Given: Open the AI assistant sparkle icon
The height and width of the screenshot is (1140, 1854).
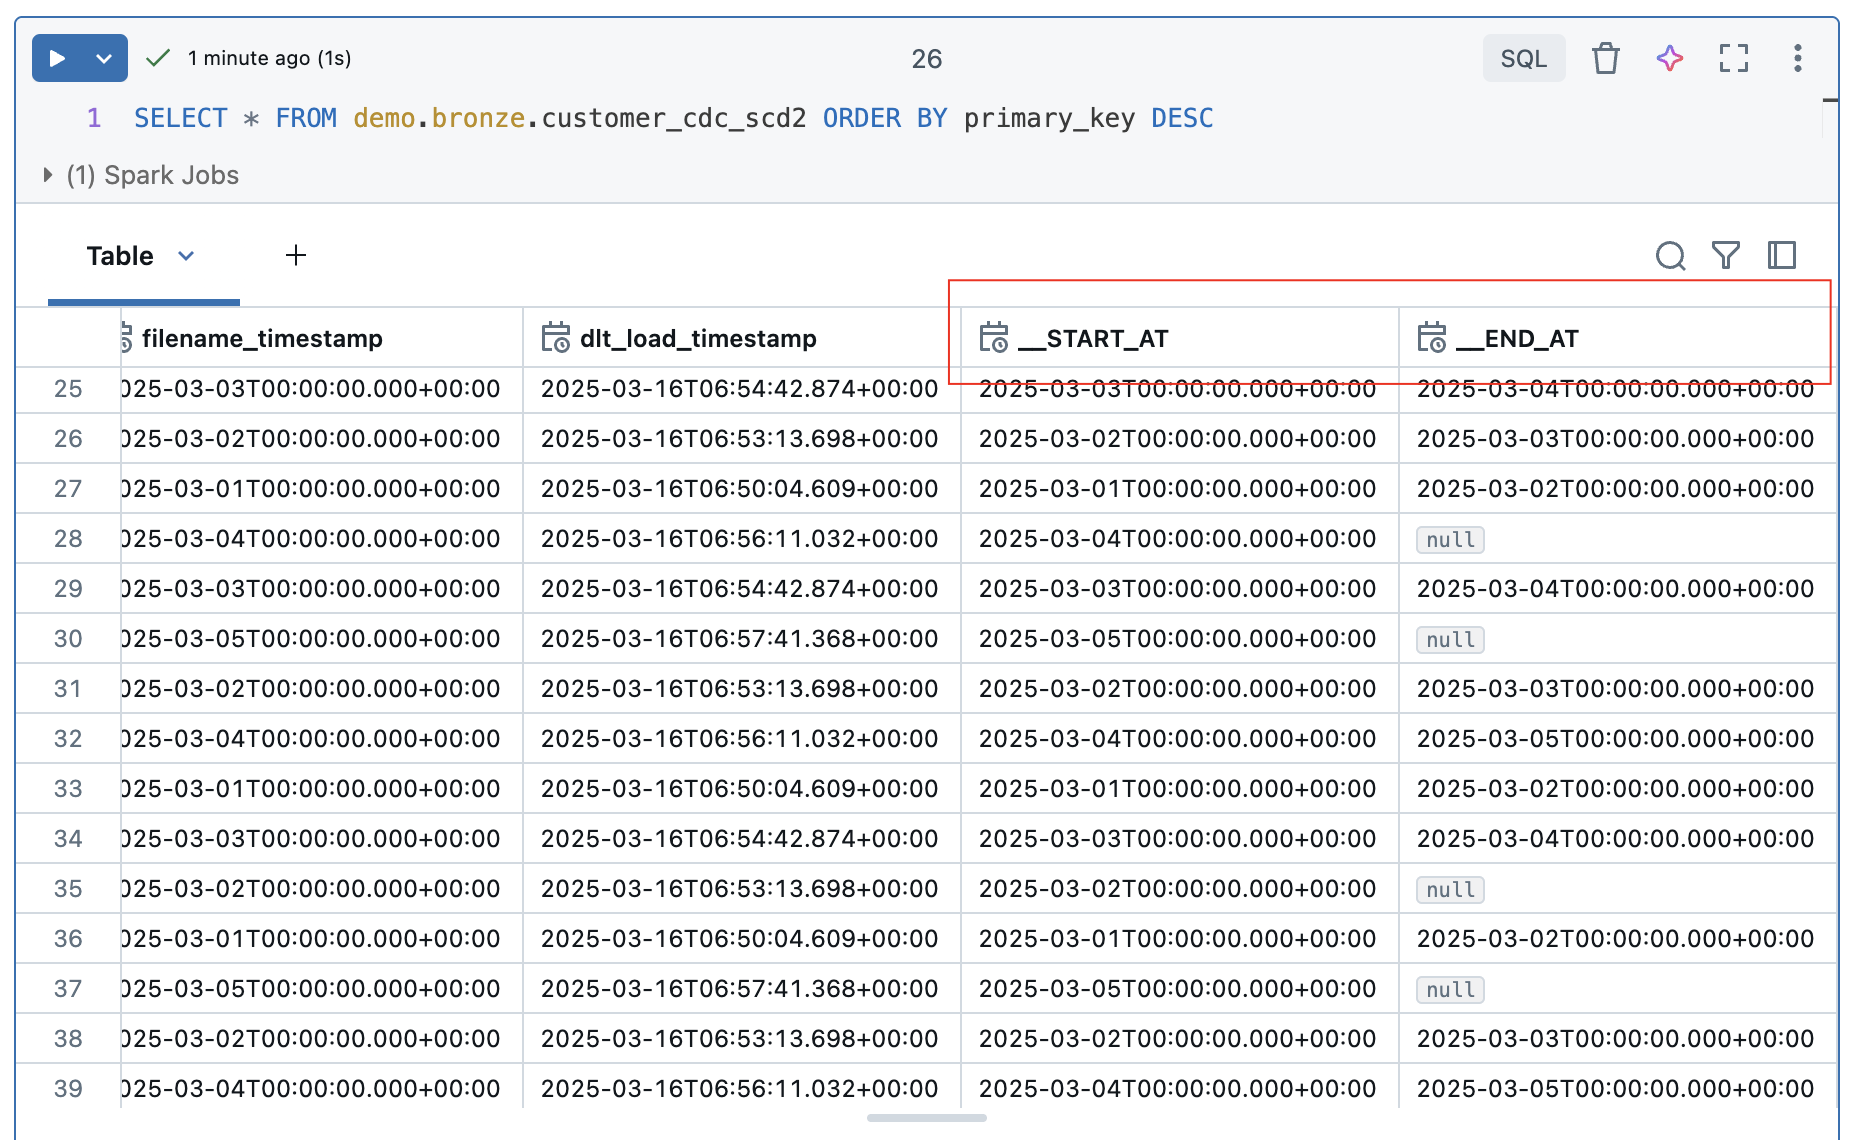Looking at the screenshot, I should pos(1669,58).
